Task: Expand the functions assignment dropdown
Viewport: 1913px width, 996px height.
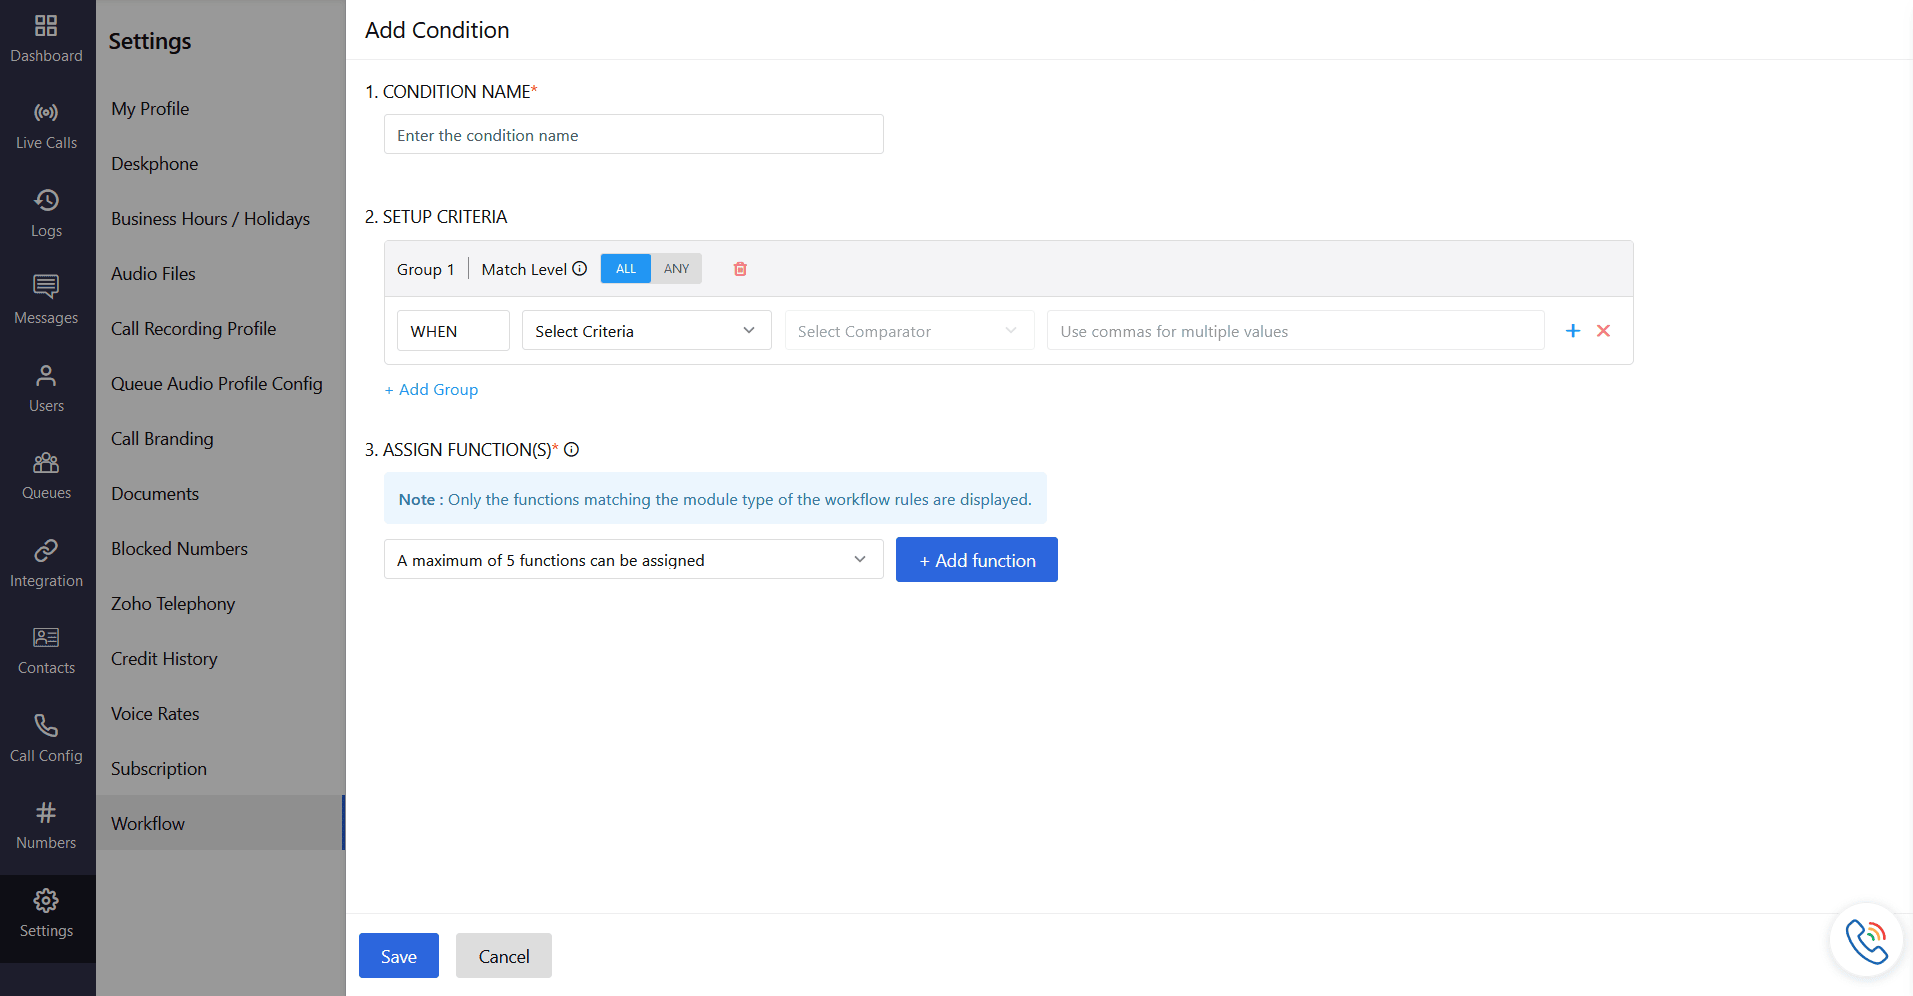Action: [x=633, y=560]
